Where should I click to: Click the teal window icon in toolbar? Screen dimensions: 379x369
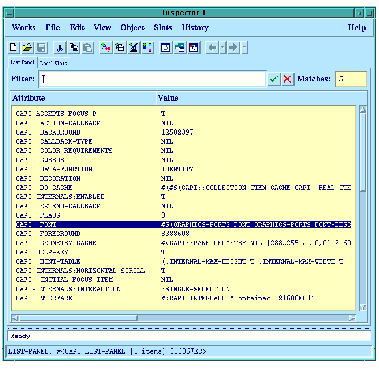(180, 47)
